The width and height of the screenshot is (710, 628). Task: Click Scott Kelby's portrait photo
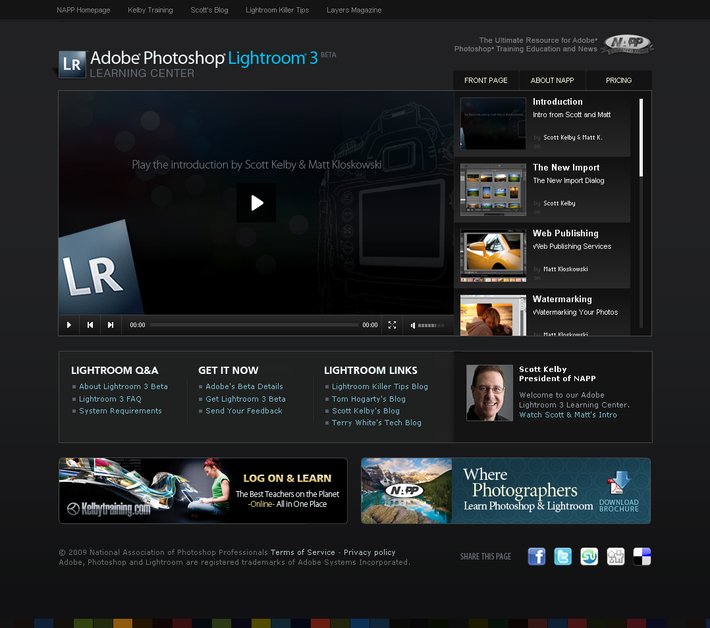(x=489, y=393)
